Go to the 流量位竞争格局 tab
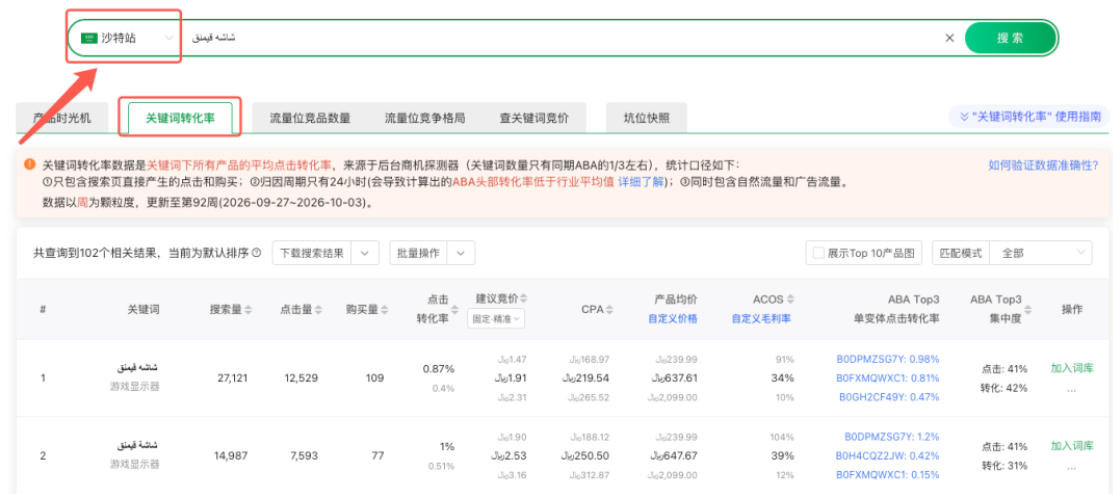1113x494 pixels. click(x=425, y=118)
